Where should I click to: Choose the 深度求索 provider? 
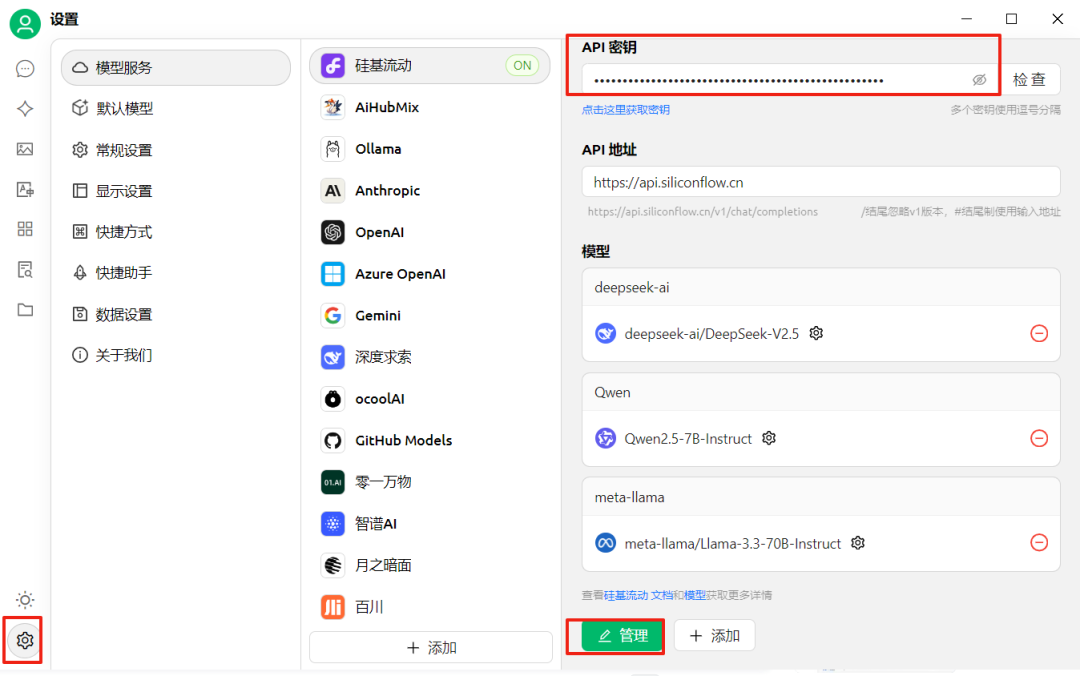pyautogui.click(x=430, y=357)
